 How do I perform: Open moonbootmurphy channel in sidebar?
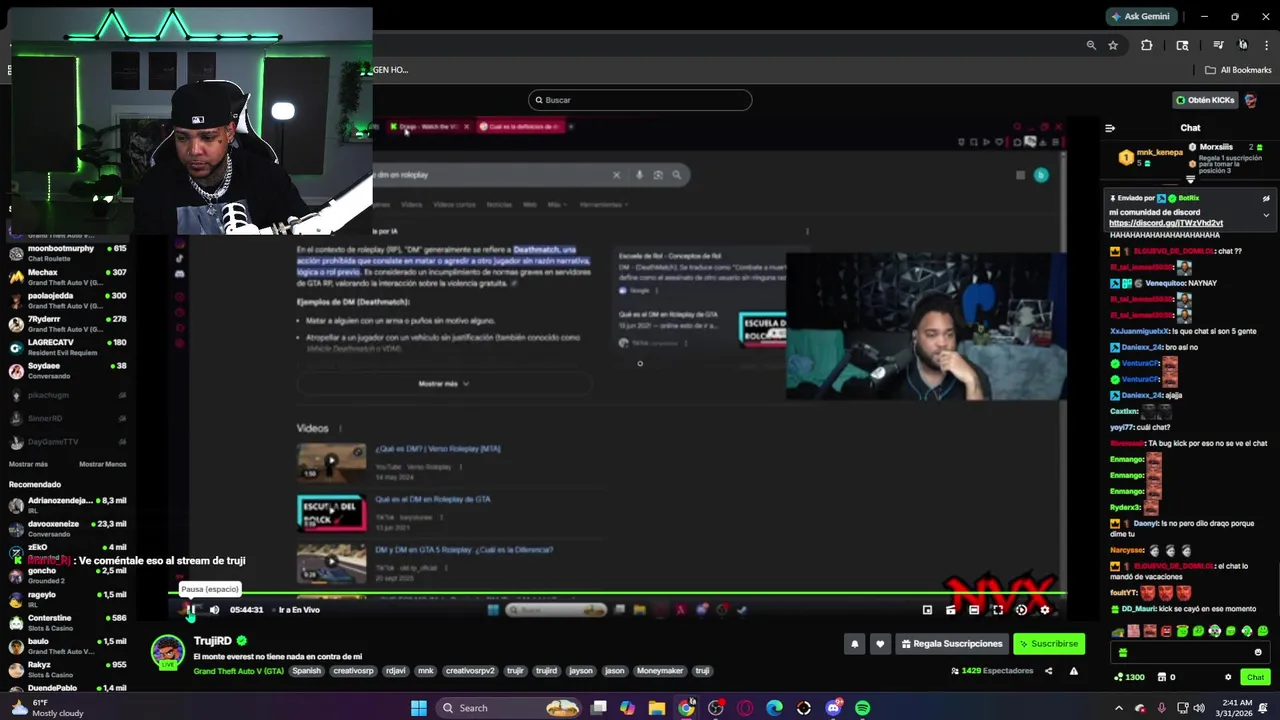pos(67,253)
